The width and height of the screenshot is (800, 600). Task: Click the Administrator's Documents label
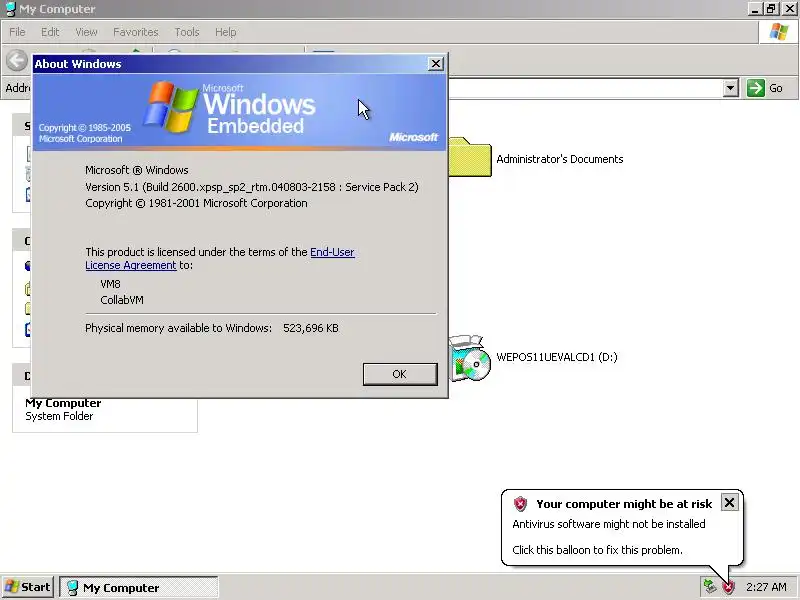click(x=560, y=159)
